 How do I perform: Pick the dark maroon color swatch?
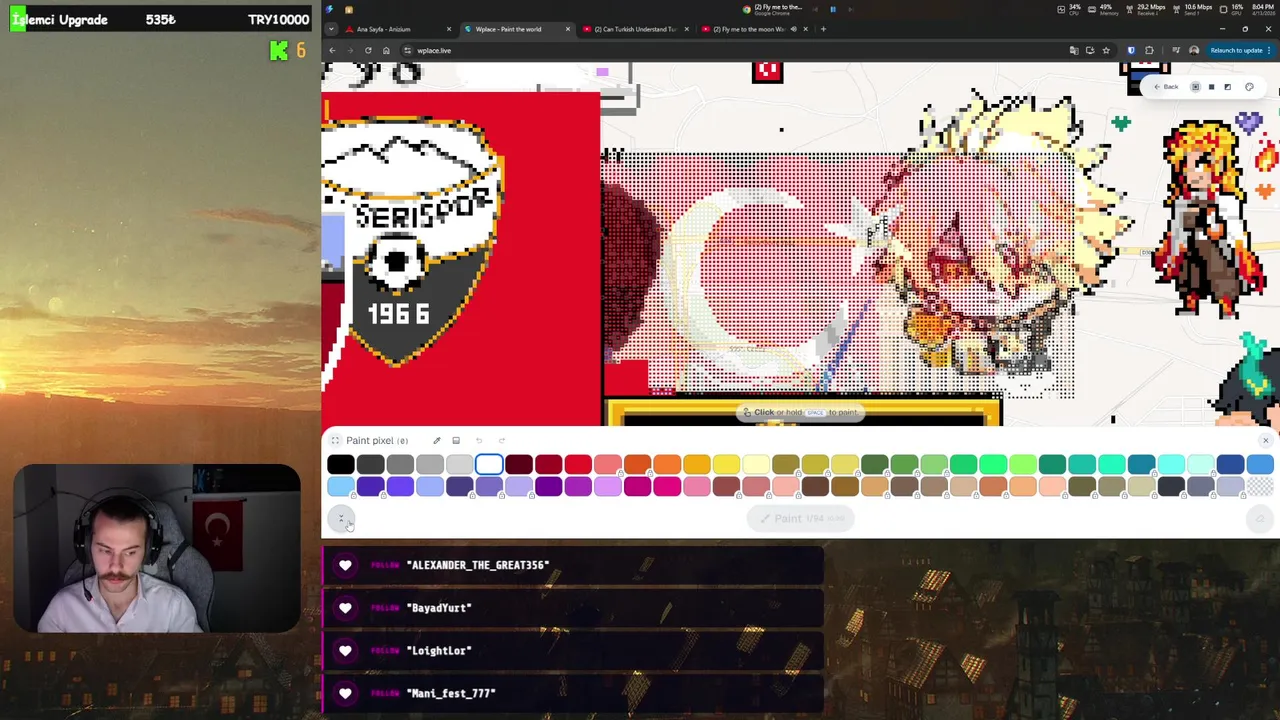[x=519, y=464]
